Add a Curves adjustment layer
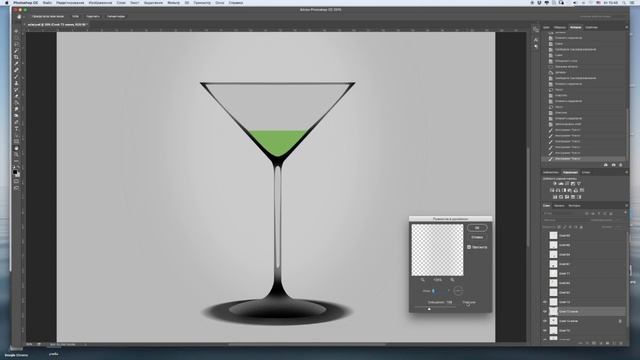Viewport: 640px width, 360px height. click(567, 184)
